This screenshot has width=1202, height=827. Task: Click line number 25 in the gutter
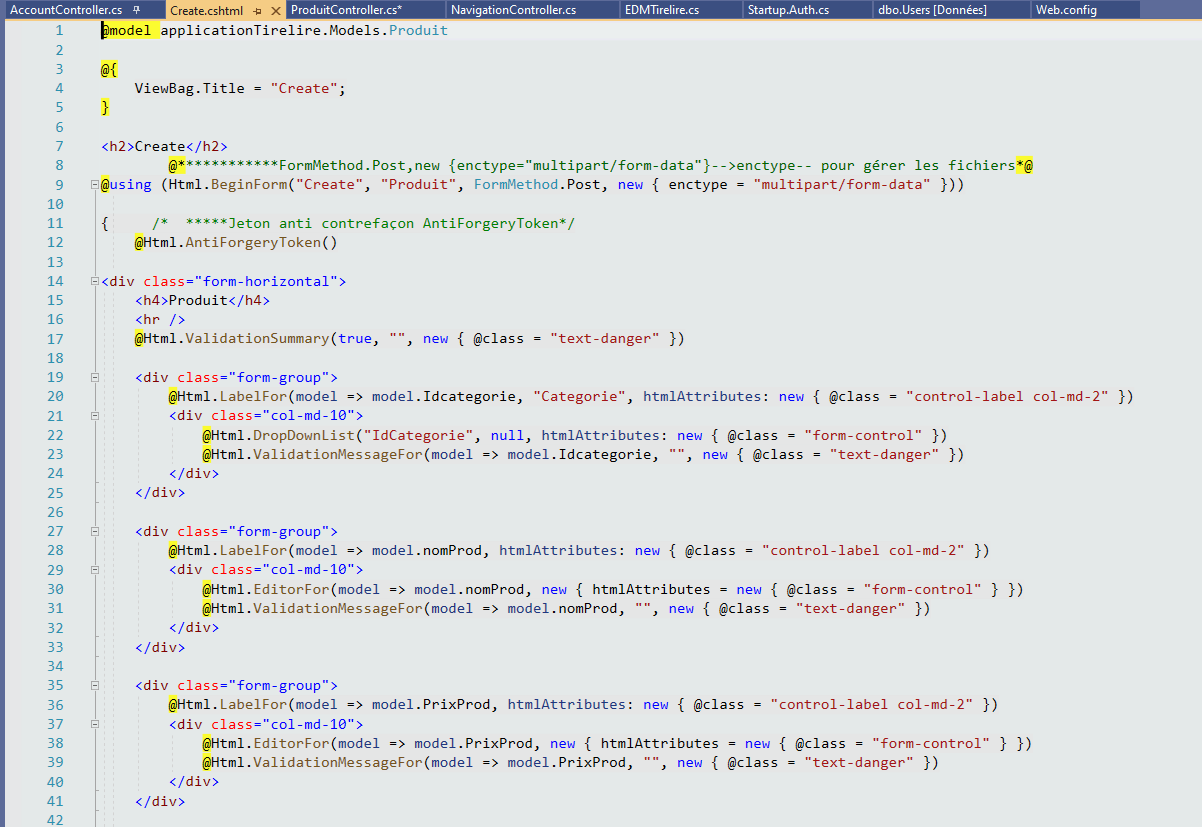pyautogui.click(x=55, y=493)
